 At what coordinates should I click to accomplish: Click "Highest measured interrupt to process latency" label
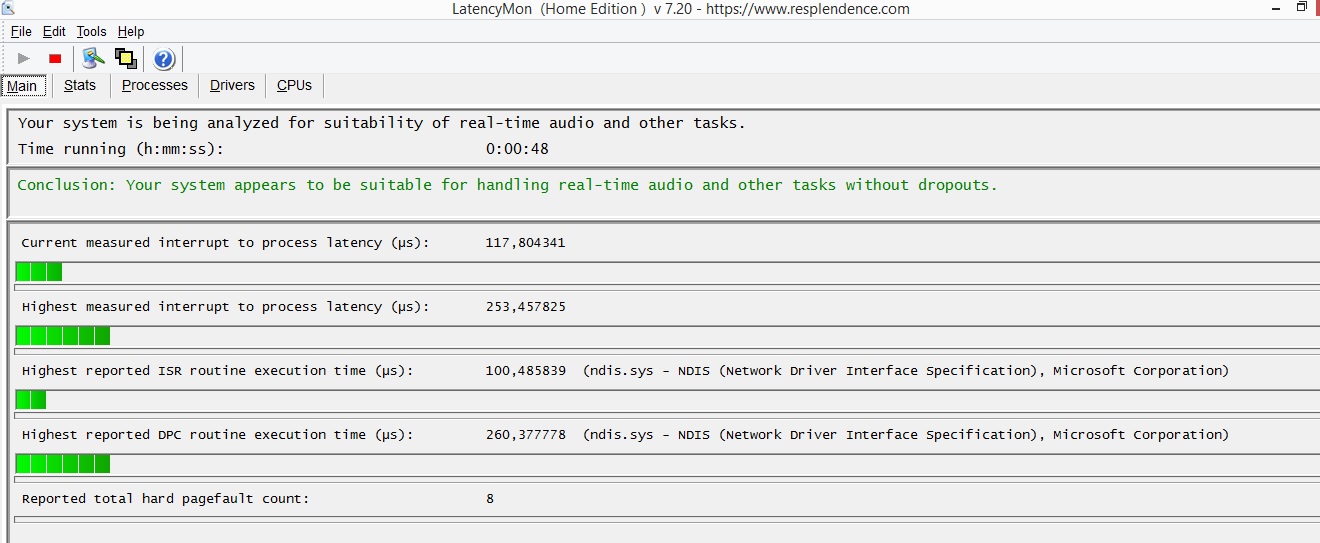(225, 307)
